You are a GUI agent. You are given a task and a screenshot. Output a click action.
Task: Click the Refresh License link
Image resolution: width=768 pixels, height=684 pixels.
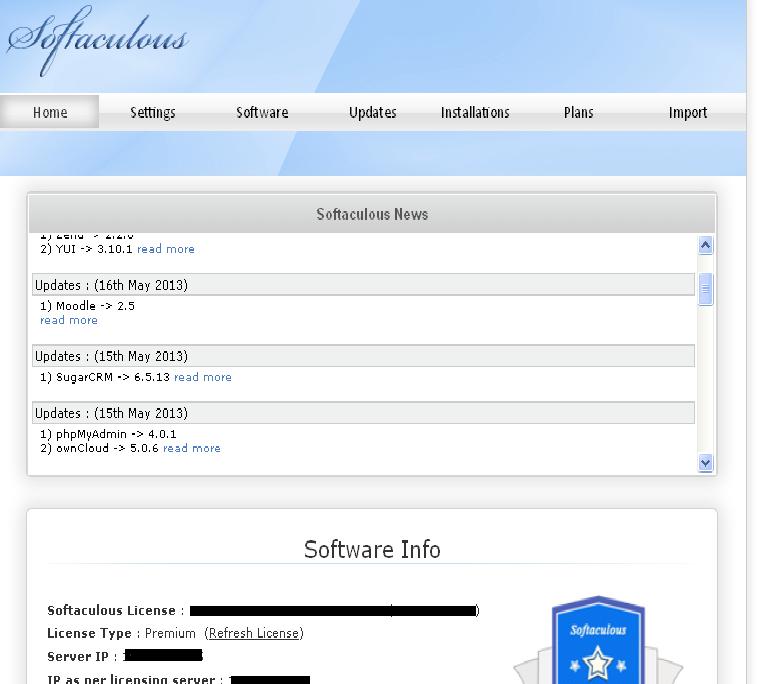[x=254, y=633]
